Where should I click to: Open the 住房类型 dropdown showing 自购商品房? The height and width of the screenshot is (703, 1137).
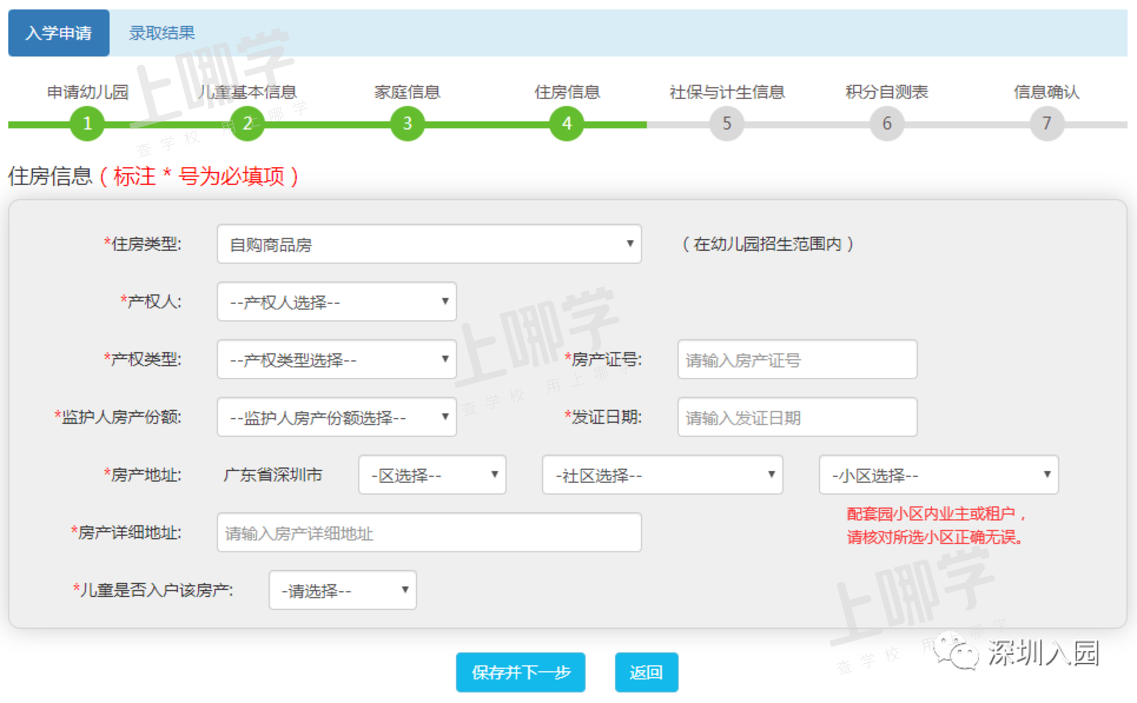429,244
